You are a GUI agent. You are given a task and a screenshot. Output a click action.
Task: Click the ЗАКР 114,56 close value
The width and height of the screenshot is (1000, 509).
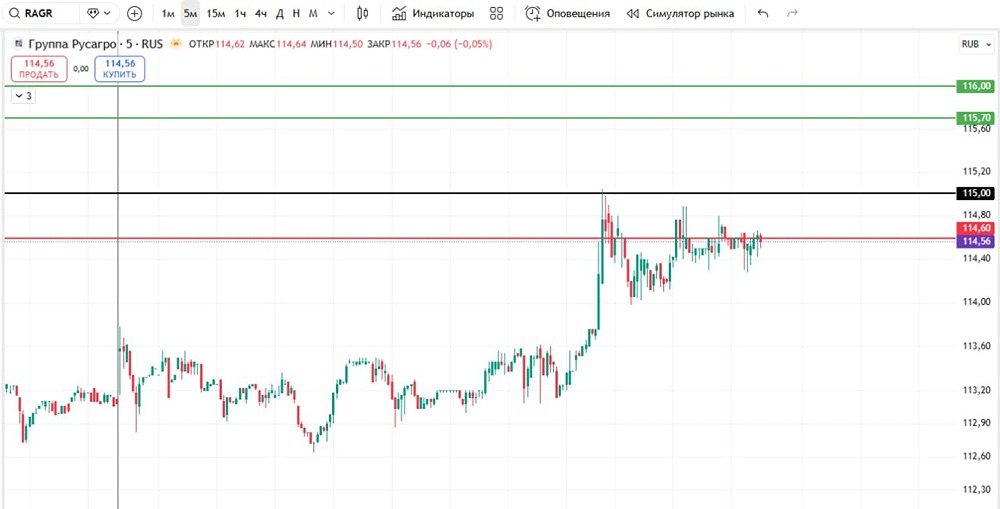(x=393, y=44)
